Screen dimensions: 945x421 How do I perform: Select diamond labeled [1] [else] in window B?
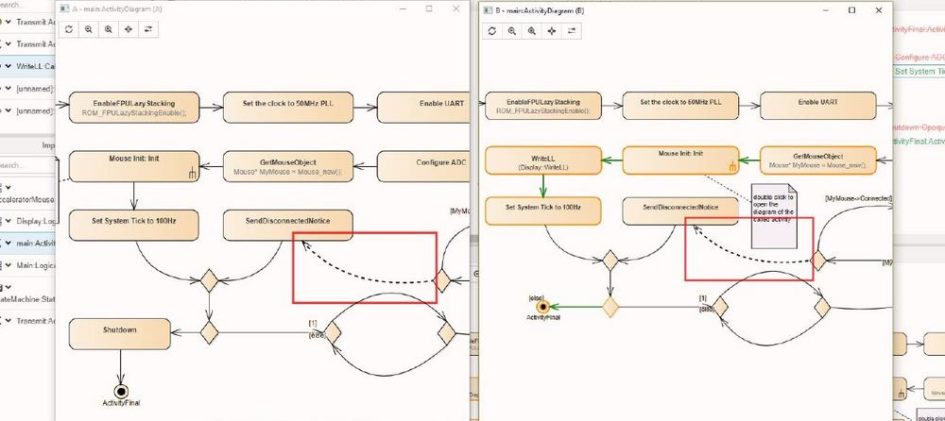coord(720,307)
